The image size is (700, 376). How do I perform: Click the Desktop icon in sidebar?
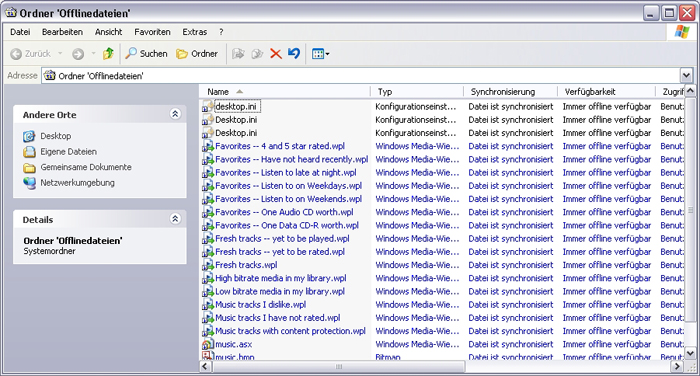(29, 136)
